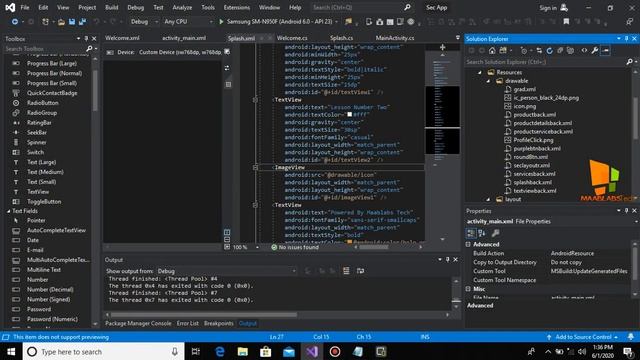Click the Search Solution Explorer field
This screenshot has width=640, height=360.
(545, 62)
